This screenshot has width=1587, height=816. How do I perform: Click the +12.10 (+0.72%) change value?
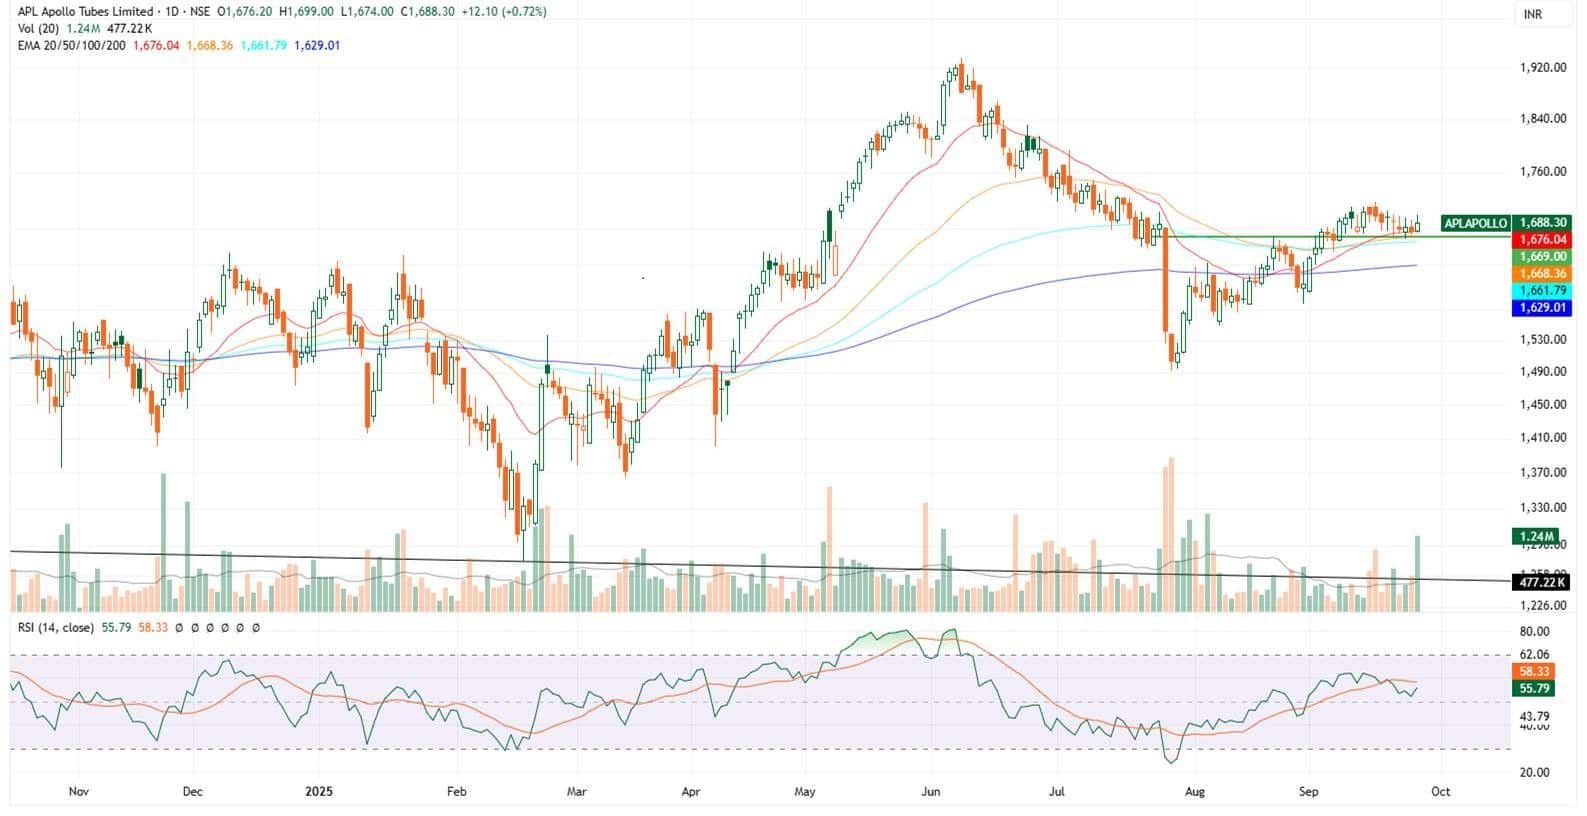[505, 12]
